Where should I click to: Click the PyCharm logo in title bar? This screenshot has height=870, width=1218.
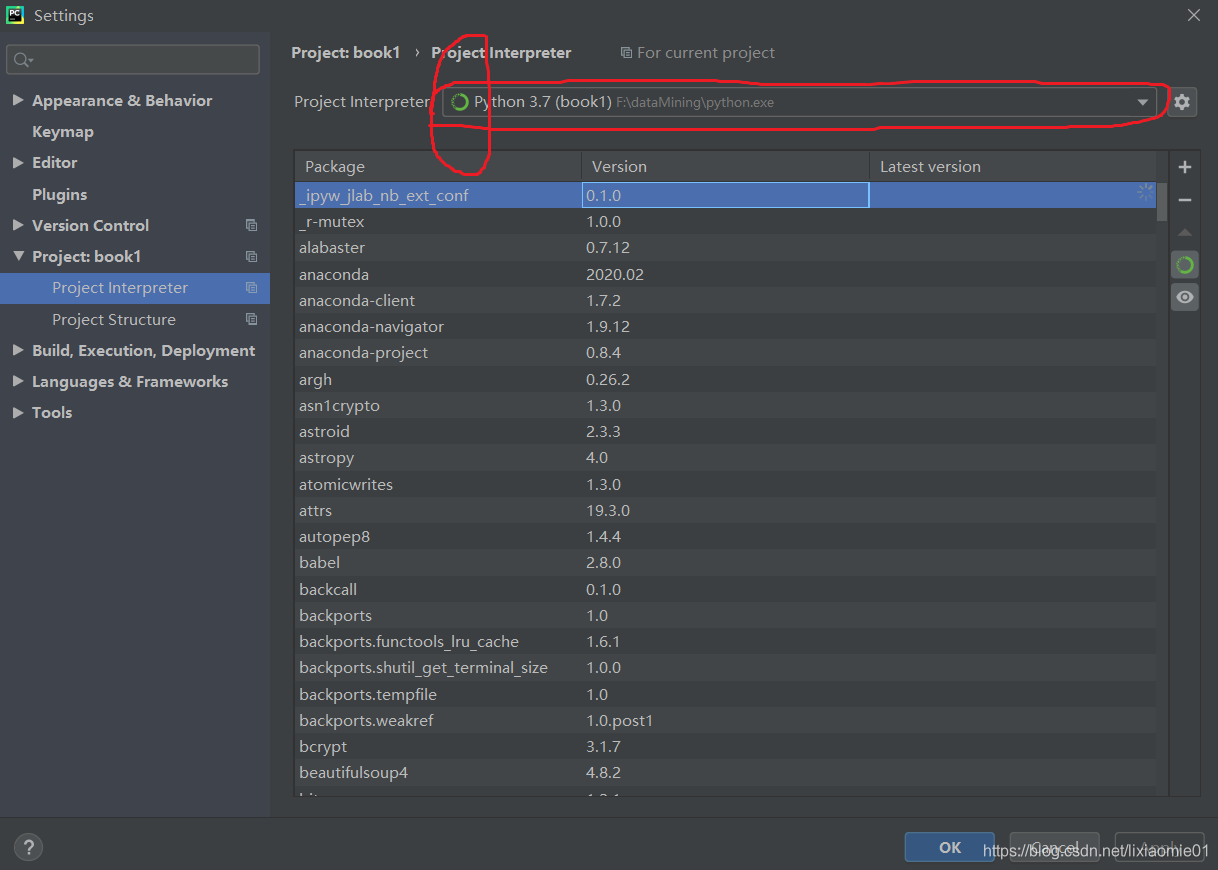point(15,15)
